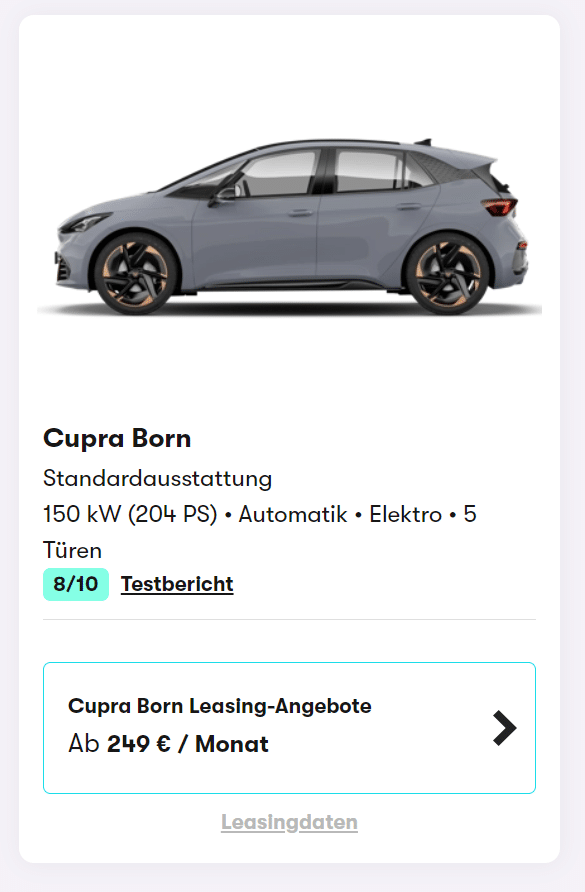Click the Standardausstattung label
This screenshot has height=892, width=585.
tap(158, 478)
